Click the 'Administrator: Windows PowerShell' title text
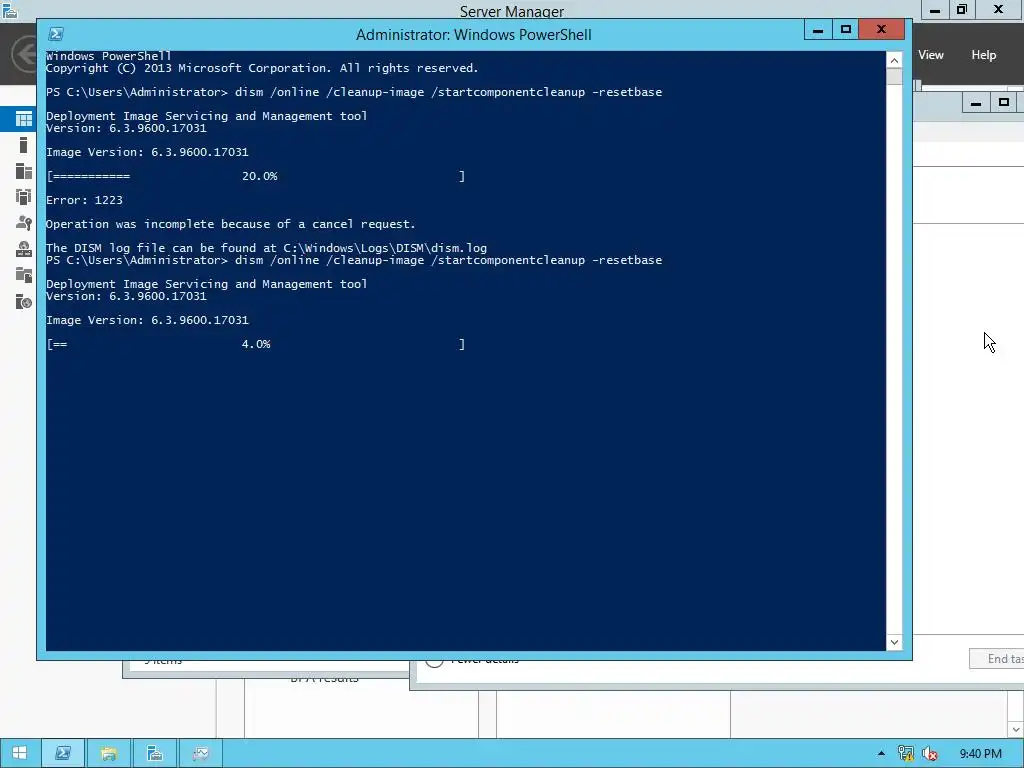This screenshot has height=768, width=1024. [x=473, y=35]
